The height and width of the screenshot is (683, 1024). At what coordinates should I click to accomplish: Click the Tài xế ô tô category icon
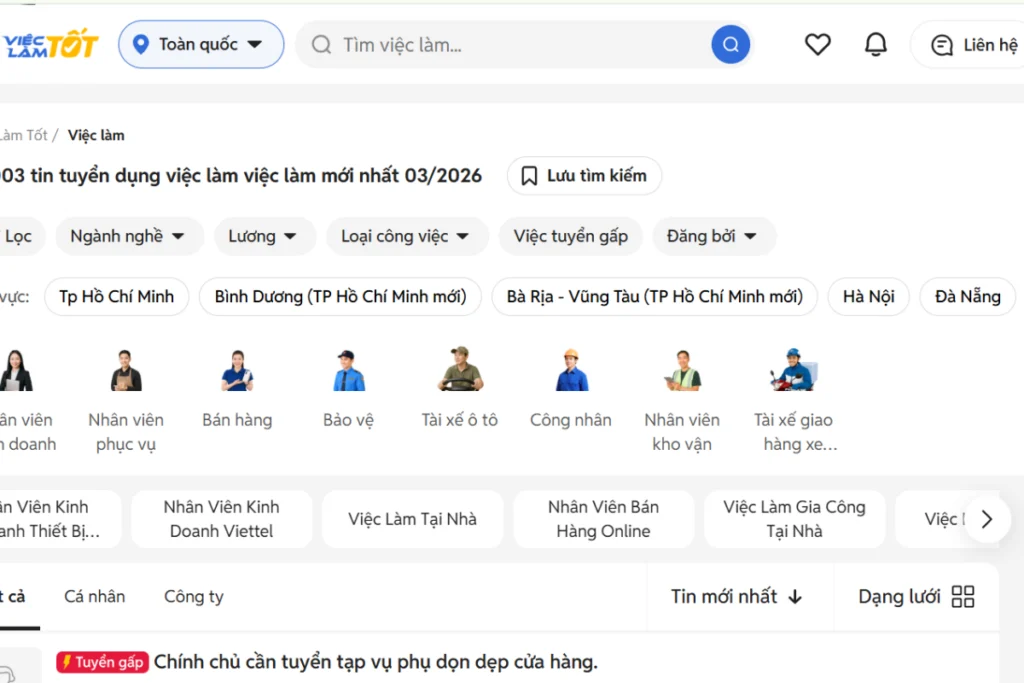point(460,369)
